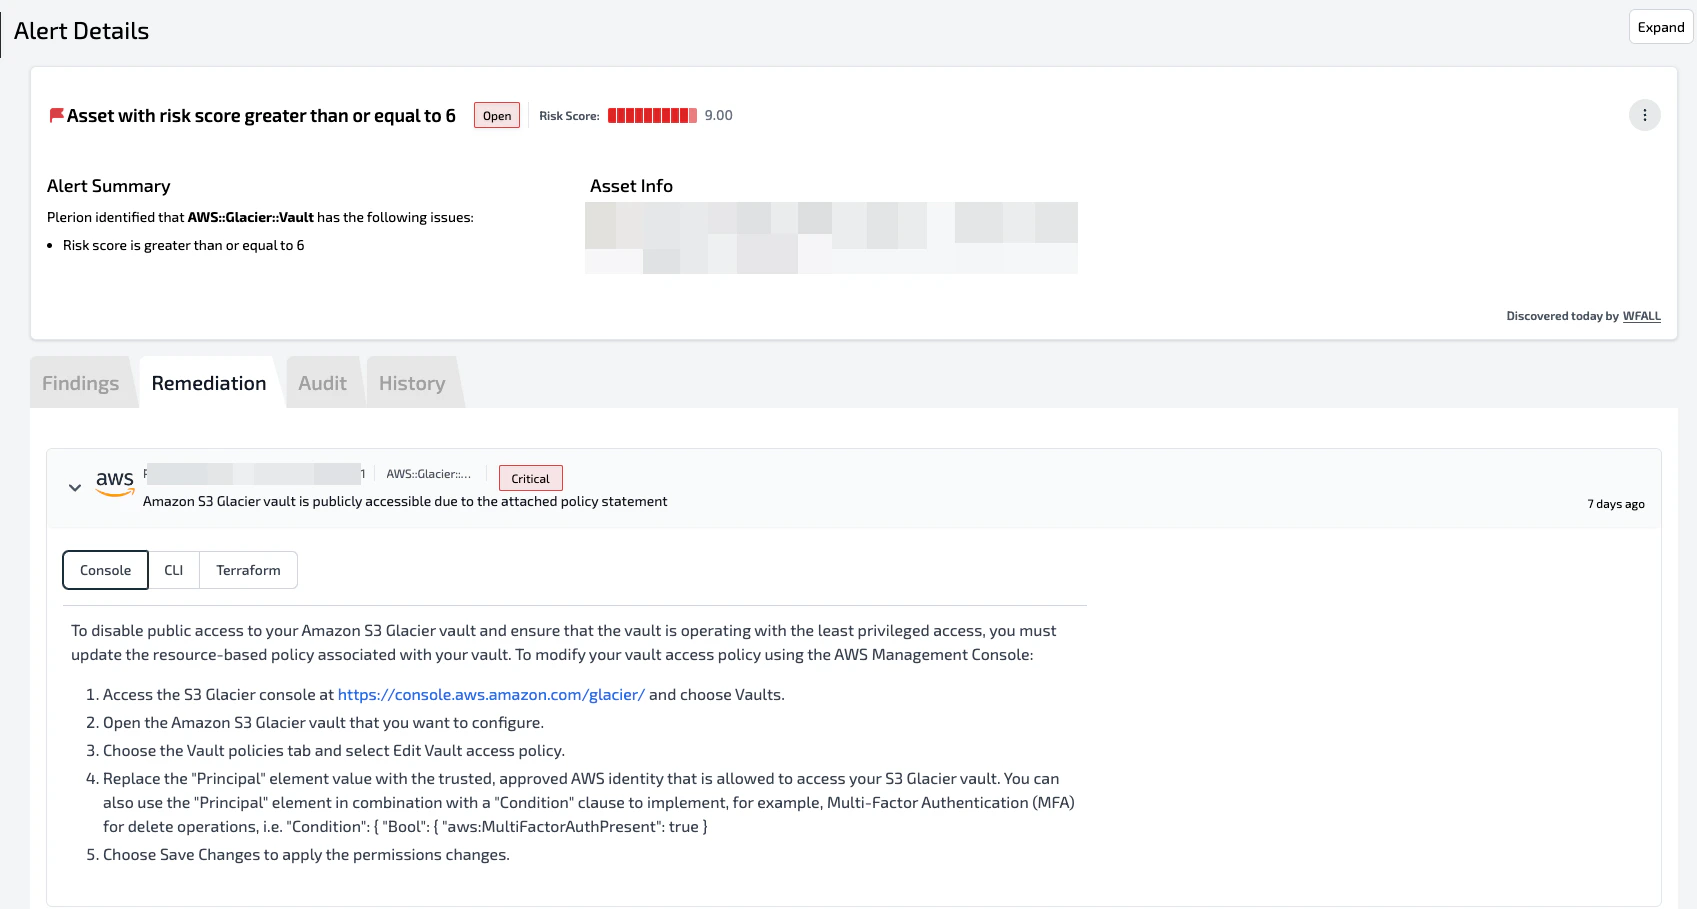This screenshot has width=1697, height=909.
Task: Click the '7 days ago' timestamp
Action: [x=1615, y=504]
